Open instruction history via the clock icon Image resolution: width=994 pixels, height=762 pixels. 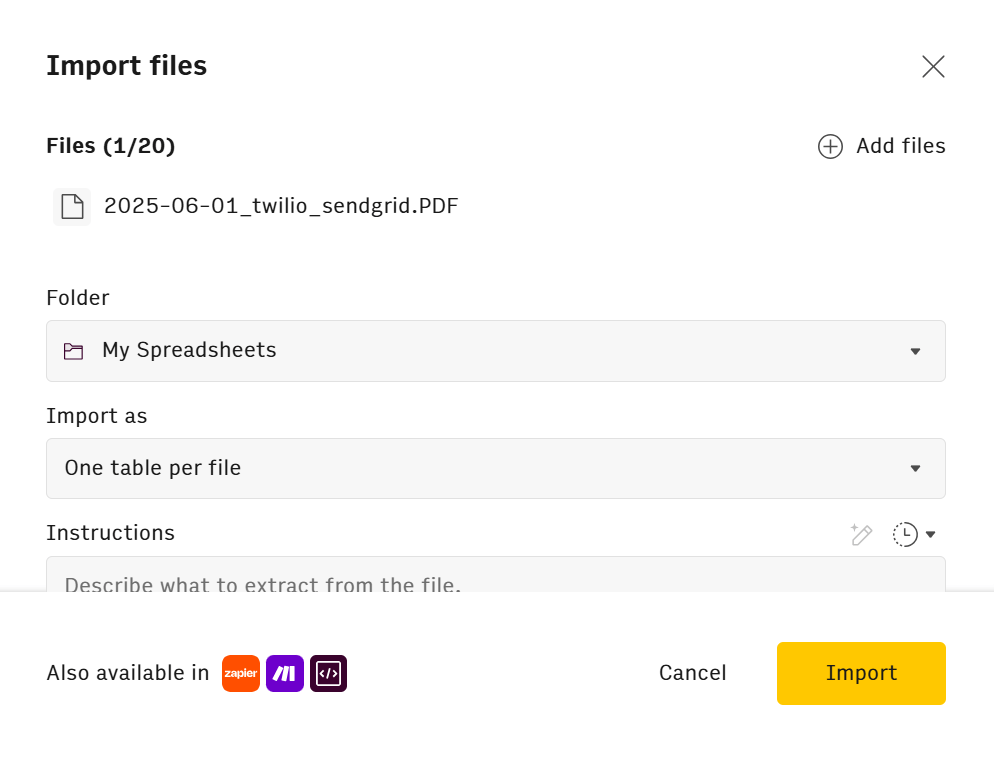click(903, 534)
